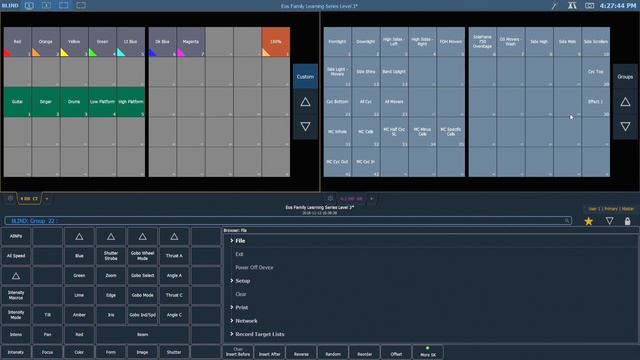
Task: Click Clear in the browser
Action: 241,294
